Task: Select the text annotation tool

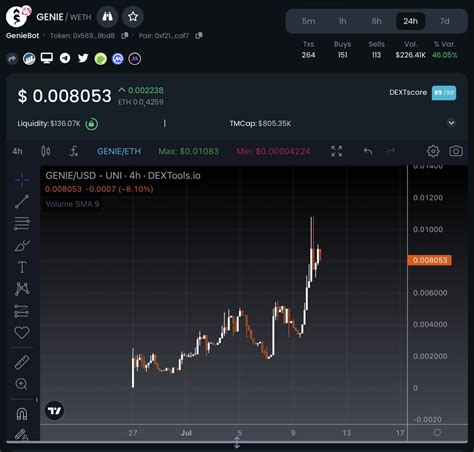Action: point(22,267)
